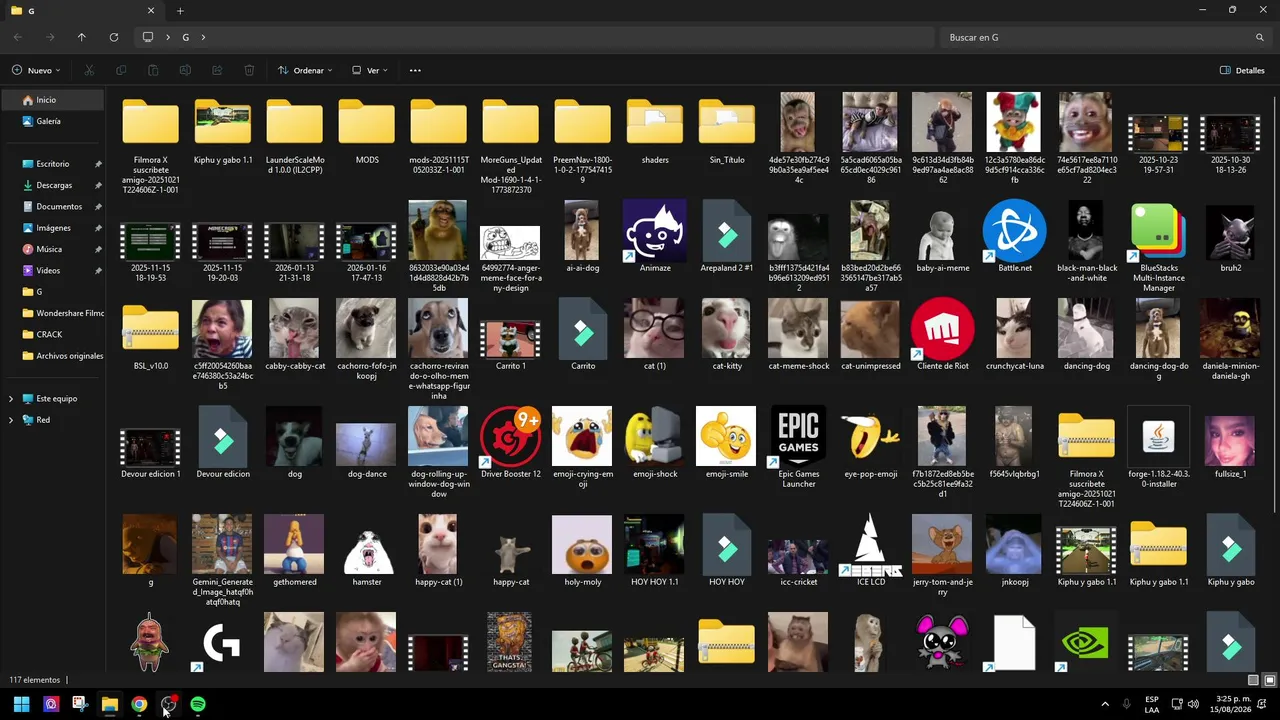The image size is (1280, 720).
Task: Open the Windows Start menu
Action: point(21,704)
